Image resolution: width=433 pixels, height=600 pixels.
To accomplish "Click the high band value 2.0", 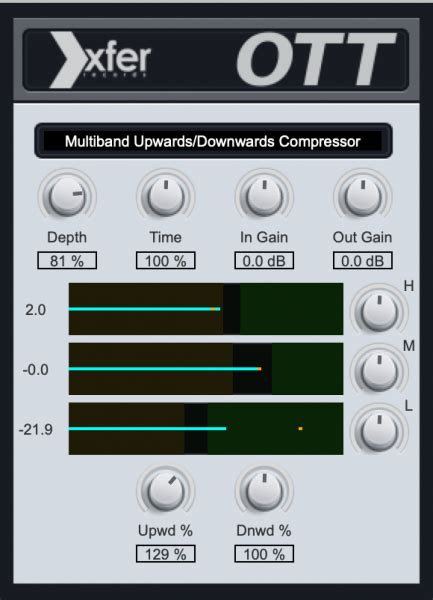I will click(36, 310).
